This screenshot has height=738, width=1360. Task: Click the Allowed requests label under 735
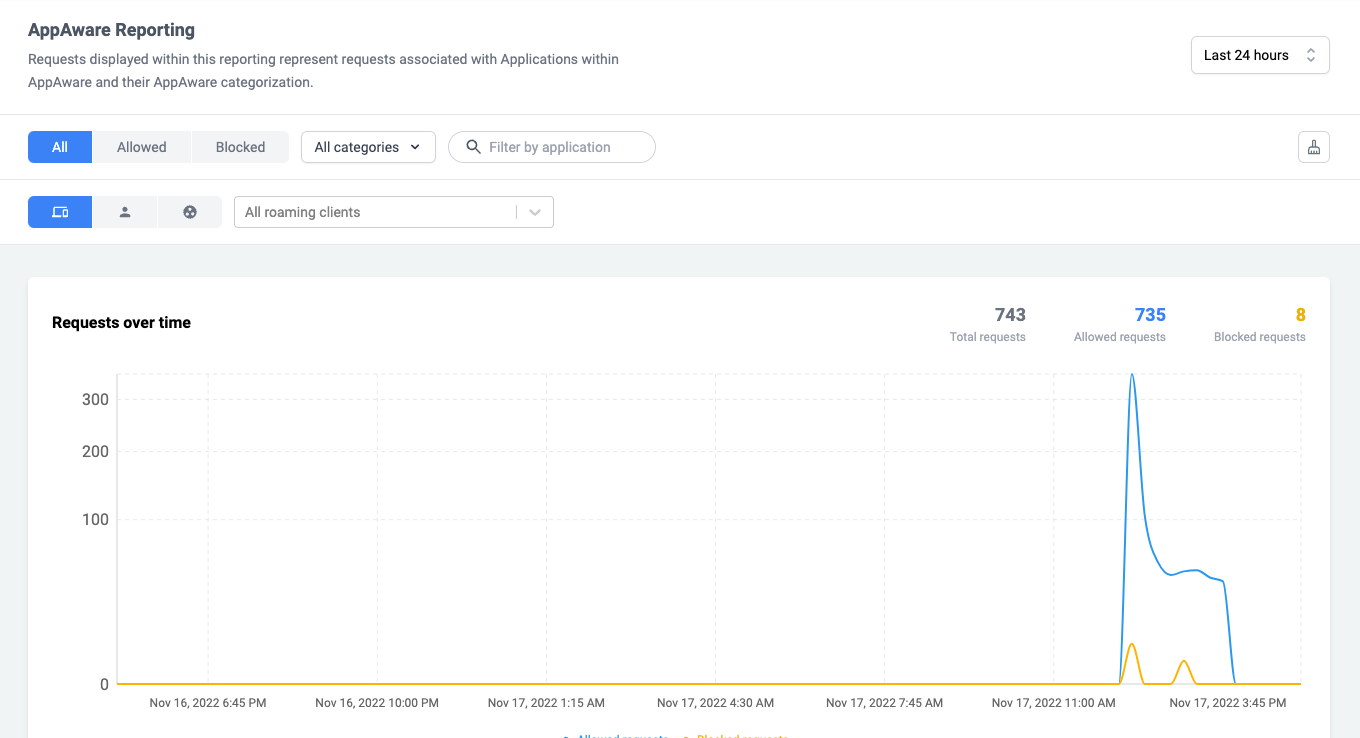1120,337
